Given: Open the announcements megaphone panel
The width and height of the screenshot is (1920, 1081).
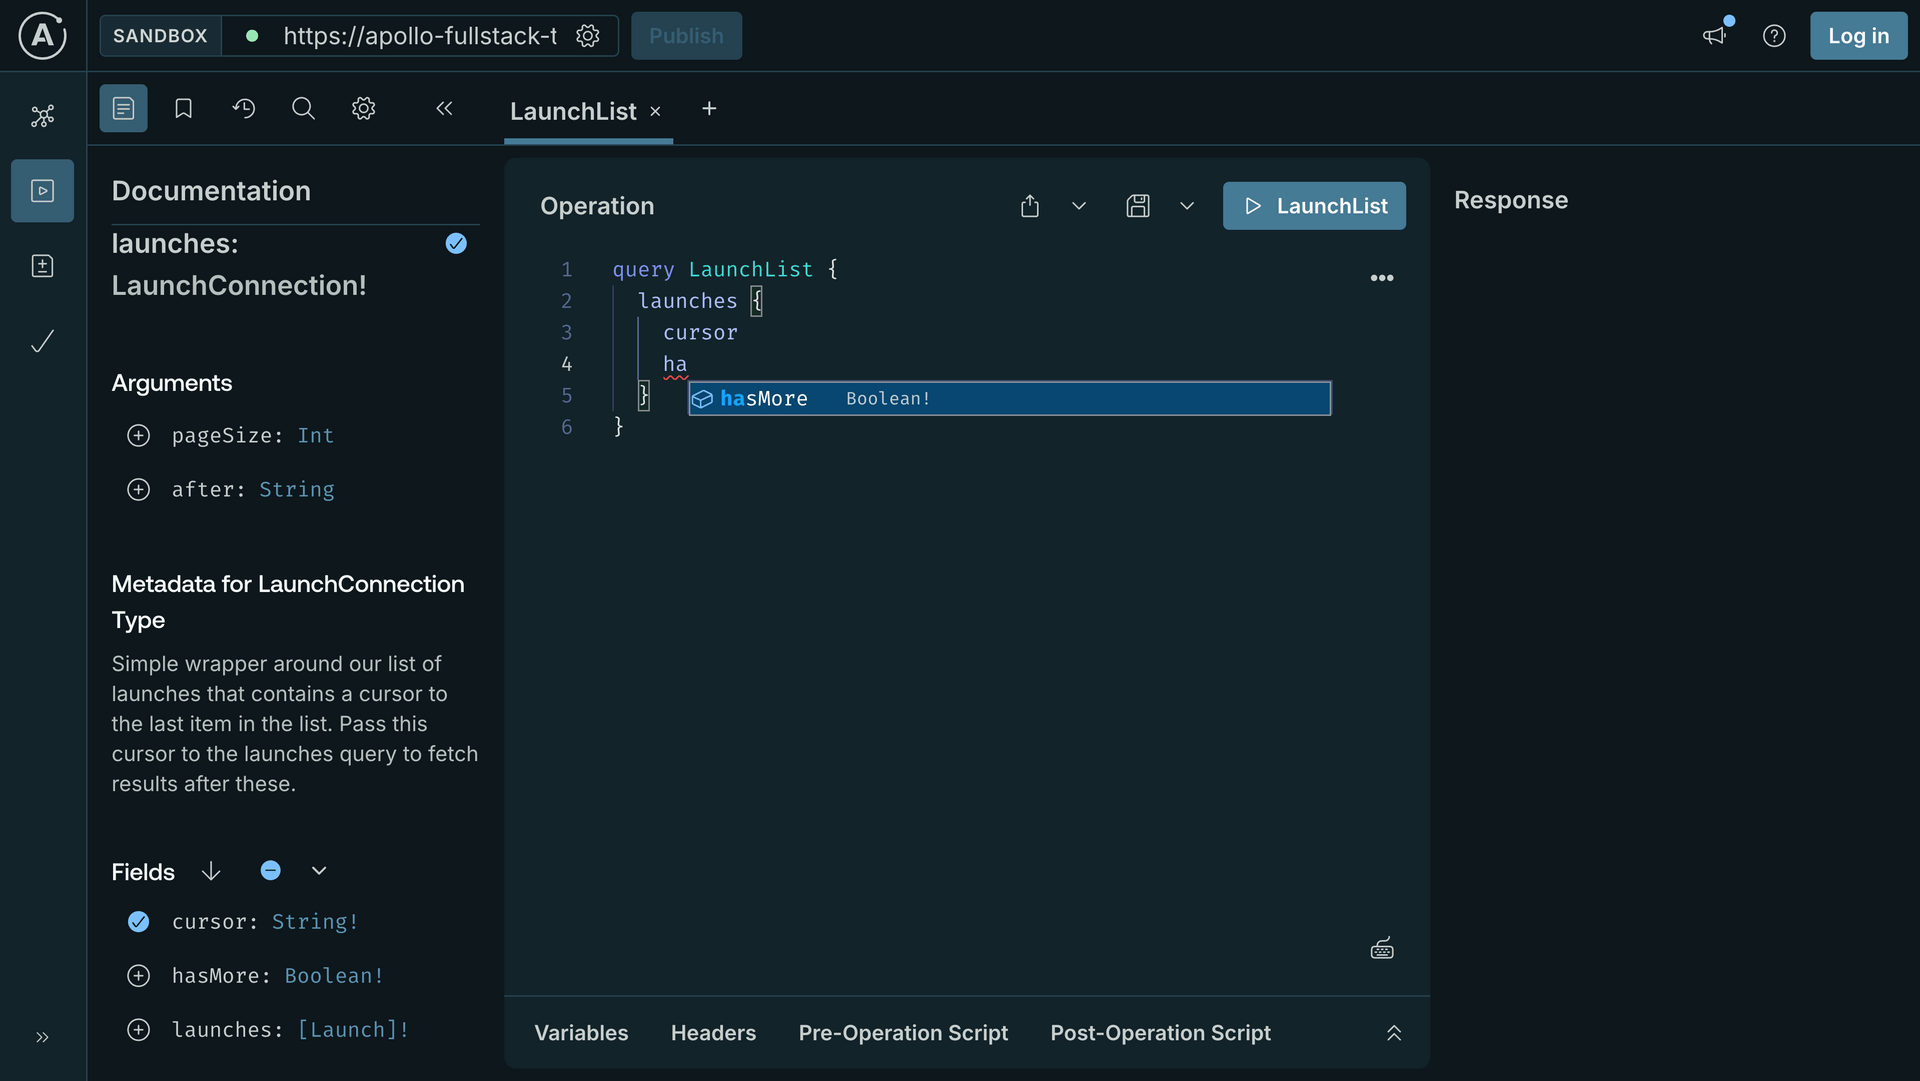Looking at the screenshot, I should [x=1714, y=35].
